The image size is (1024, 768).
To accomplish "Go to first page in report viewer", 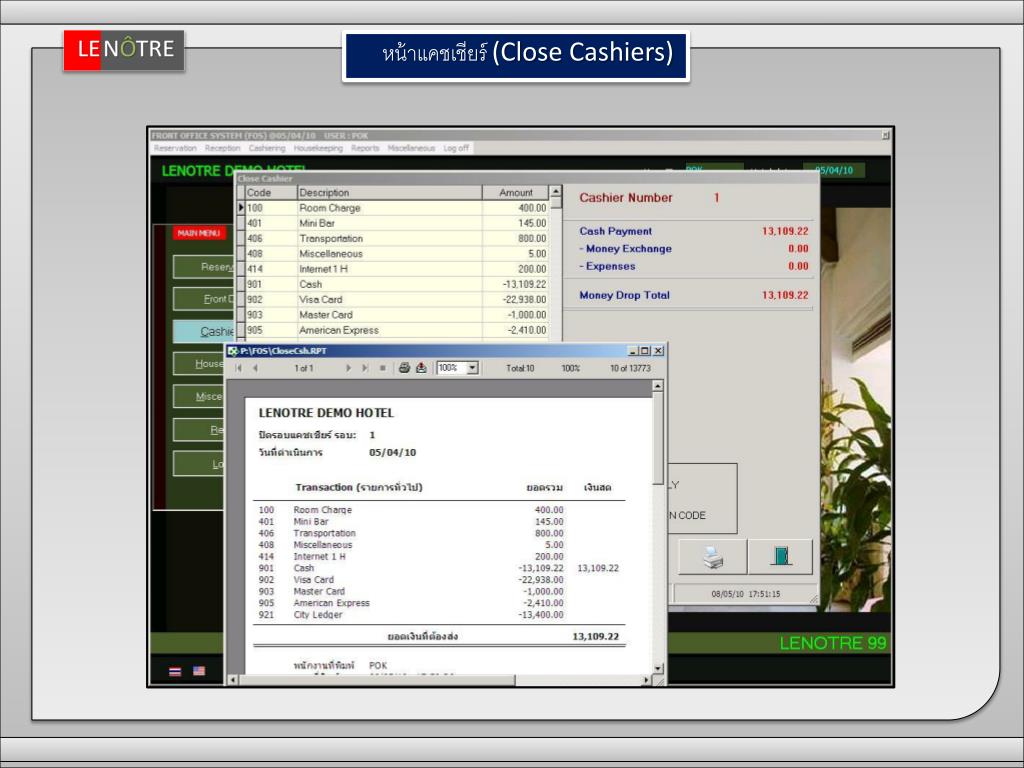I will 238,368.
